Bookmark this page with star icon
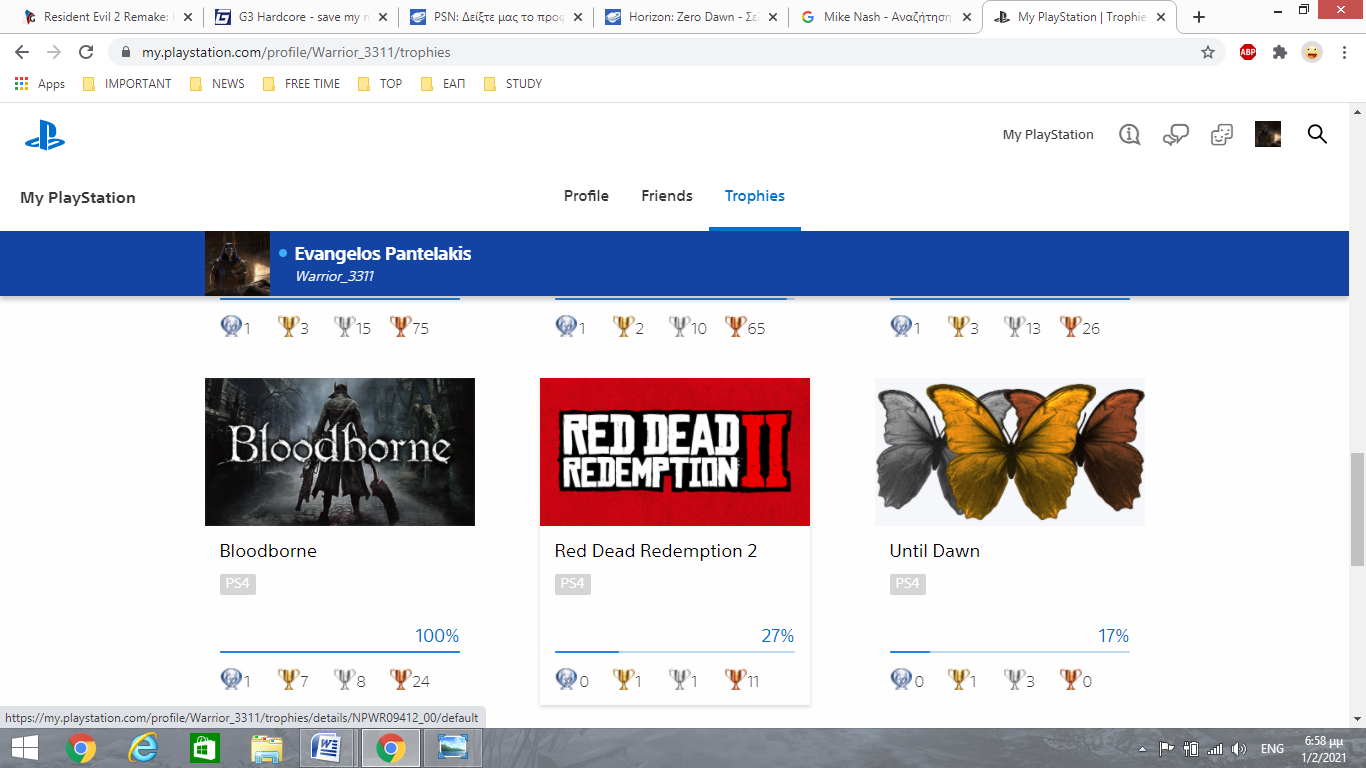1366x768 pixels. pyautogui.click(x=1208, y=52)
